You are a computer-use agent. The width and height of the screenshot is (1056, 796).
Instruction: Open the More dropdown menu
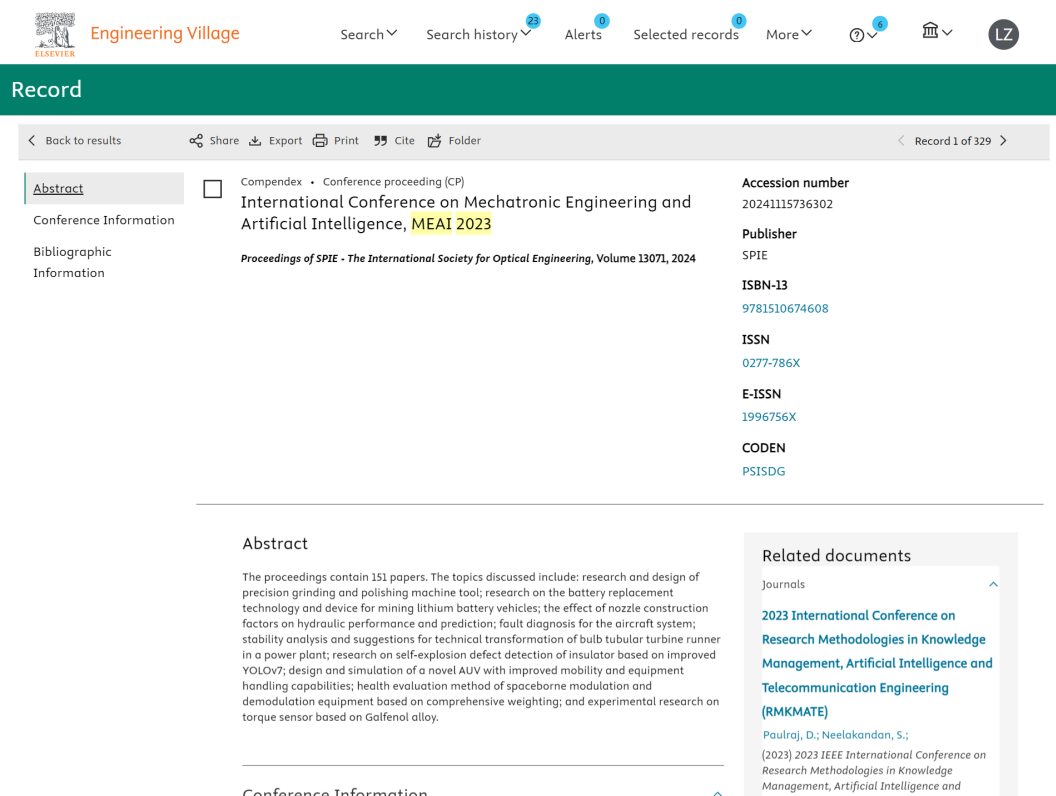[788, 34]
